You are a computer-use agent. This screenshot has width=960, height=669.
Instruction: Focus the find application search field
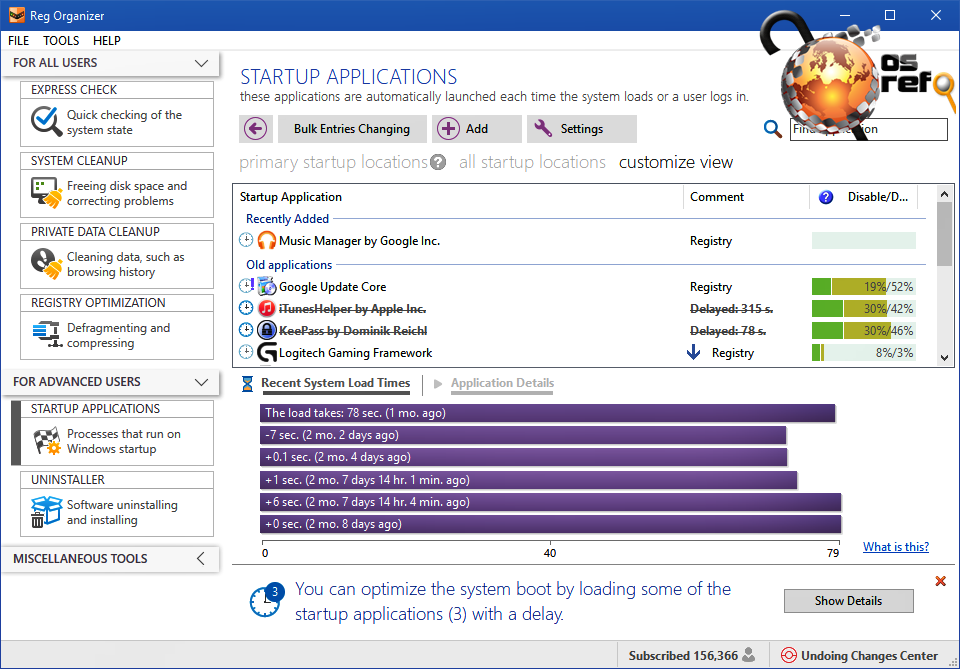point(868,129)
